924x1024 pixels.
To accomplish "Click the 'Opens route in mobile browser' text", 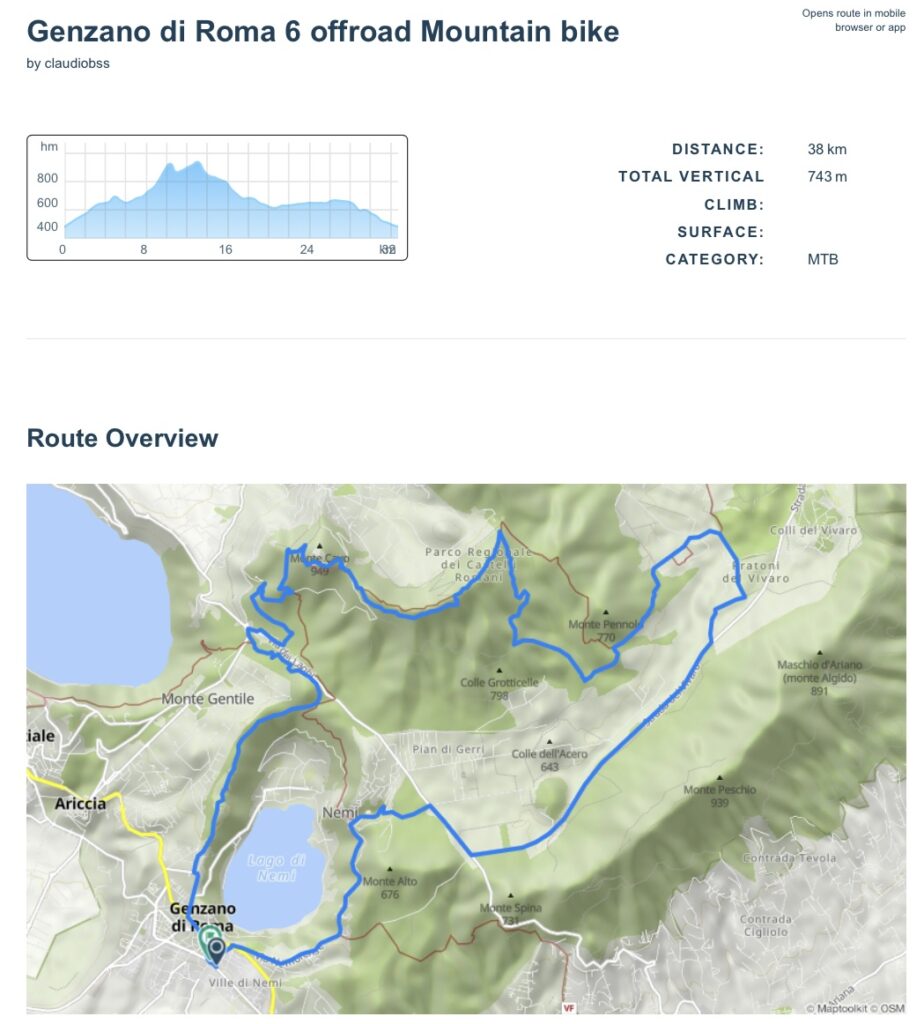I will tap(853, 20).
